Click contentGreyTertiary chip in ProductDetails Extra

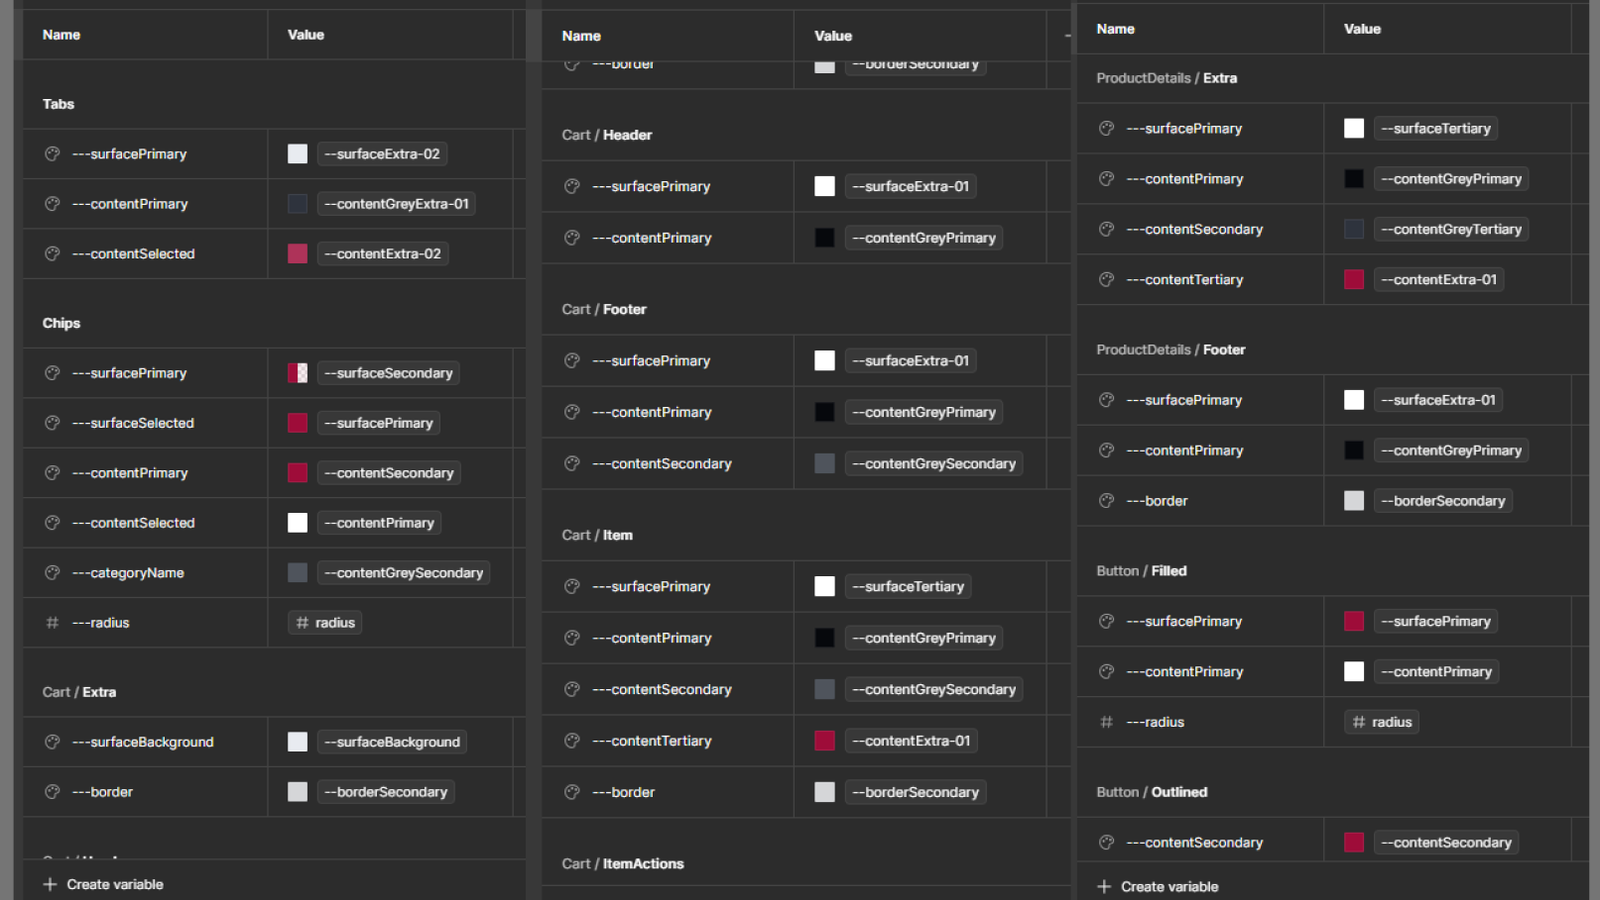tap(1451, 230)
